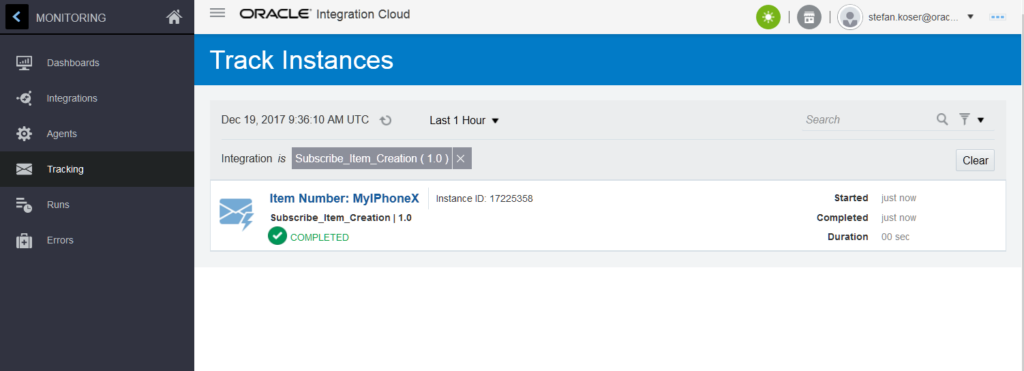
Task: Select Tracking in the sidebar
Action: (65, 169)
